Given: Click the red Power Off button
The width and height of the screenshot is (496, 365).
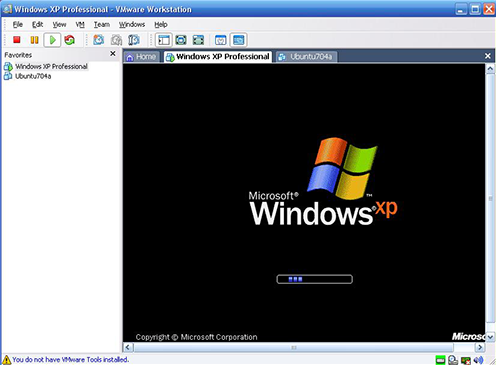Looking at the screenshot, I should [17, 40].
